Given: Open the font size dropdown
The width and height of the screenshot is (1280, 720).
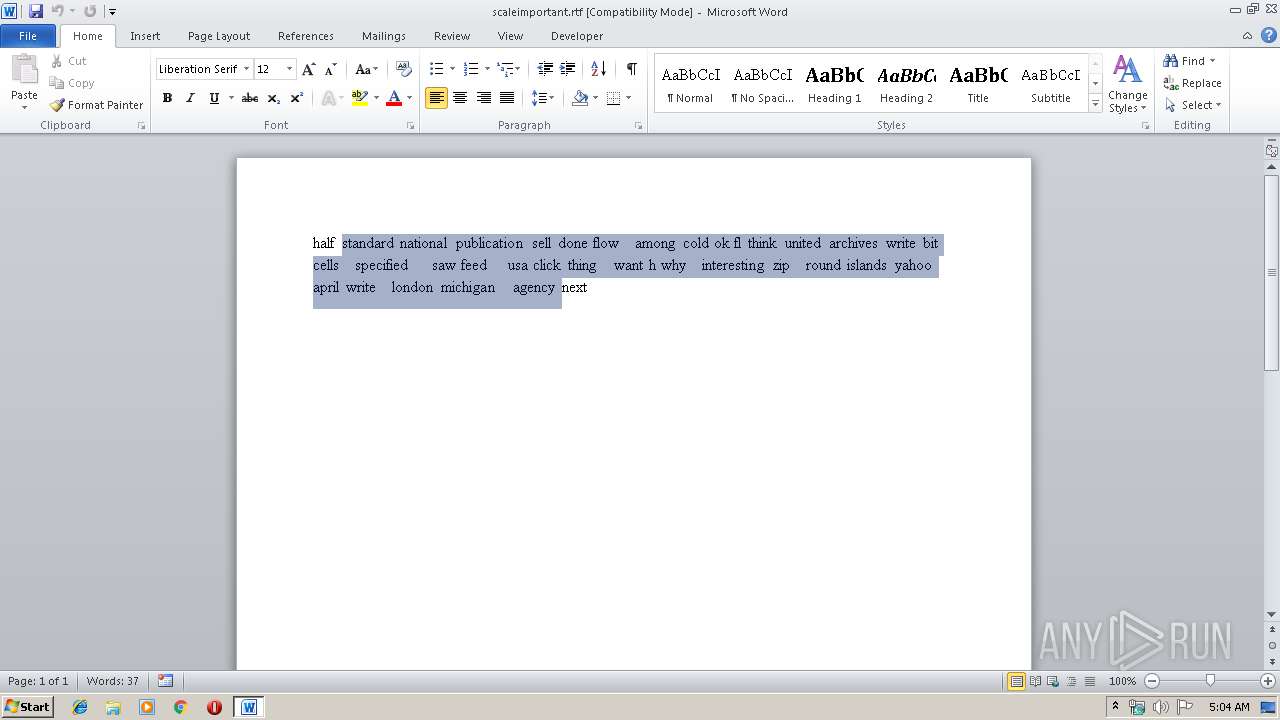Looking at the screenshot, I should coord(290,69).
